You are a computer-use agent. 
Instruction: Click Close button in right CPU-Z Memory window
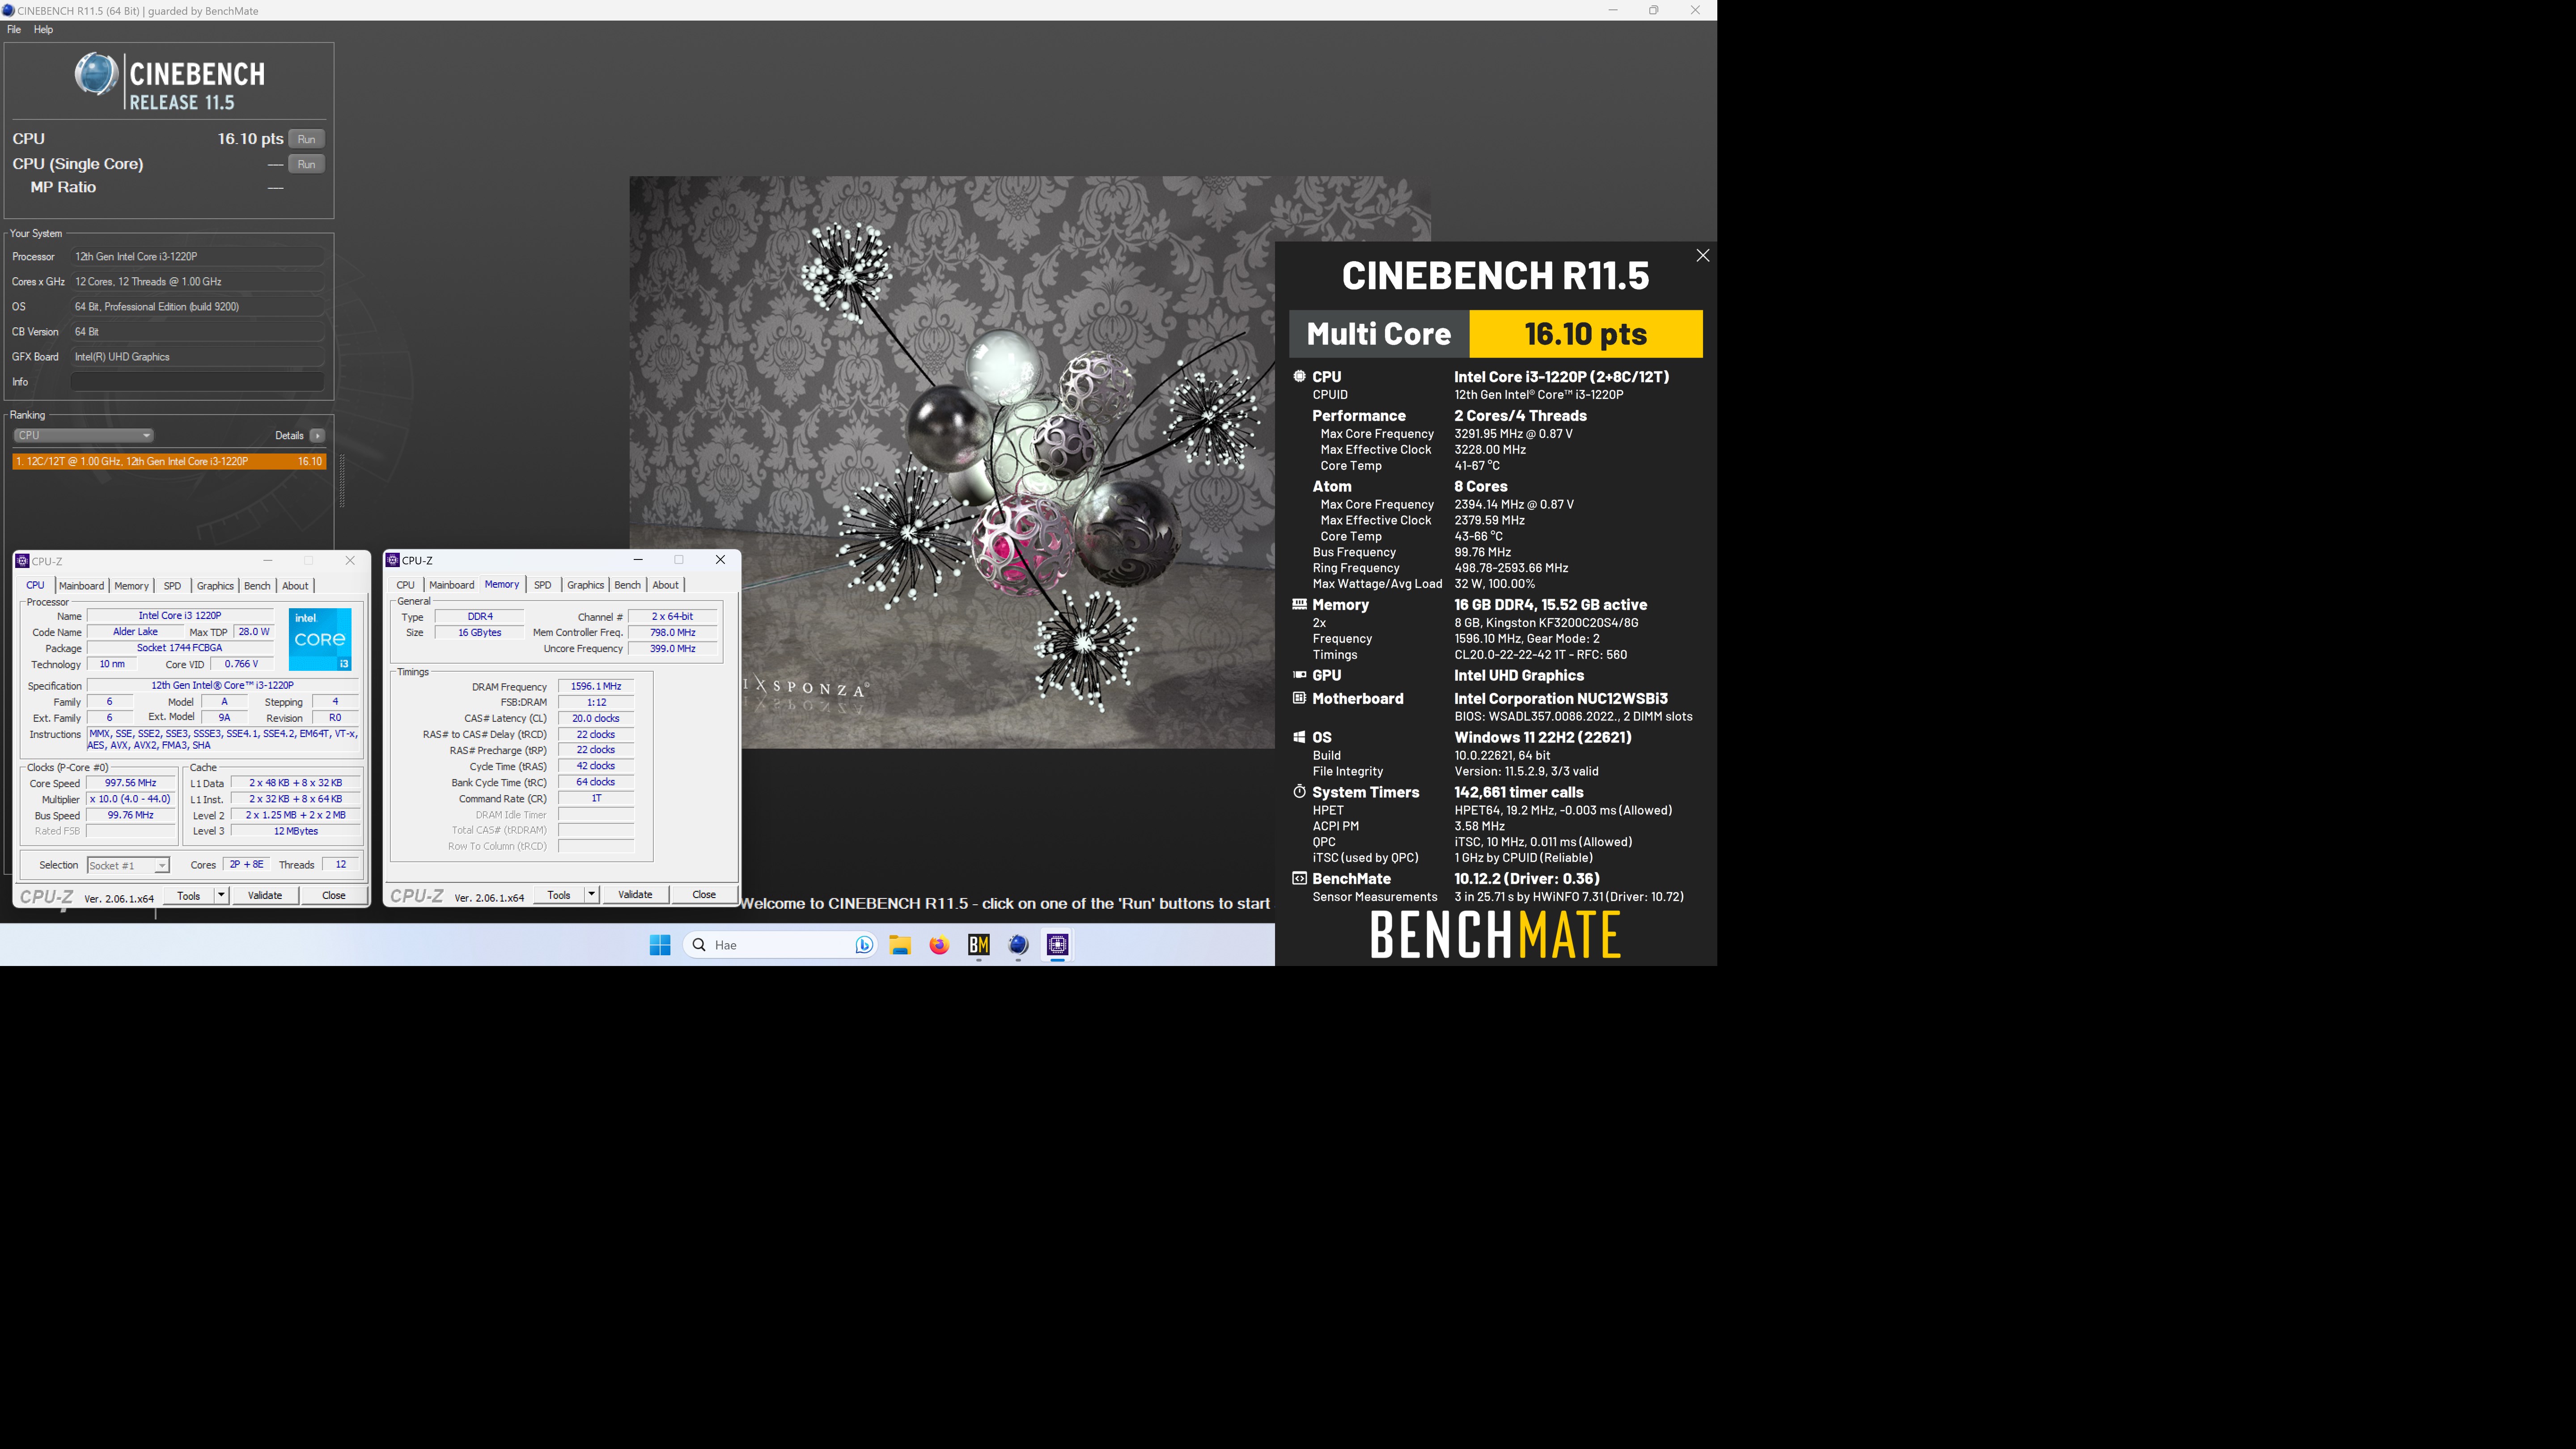pos(704,895)
